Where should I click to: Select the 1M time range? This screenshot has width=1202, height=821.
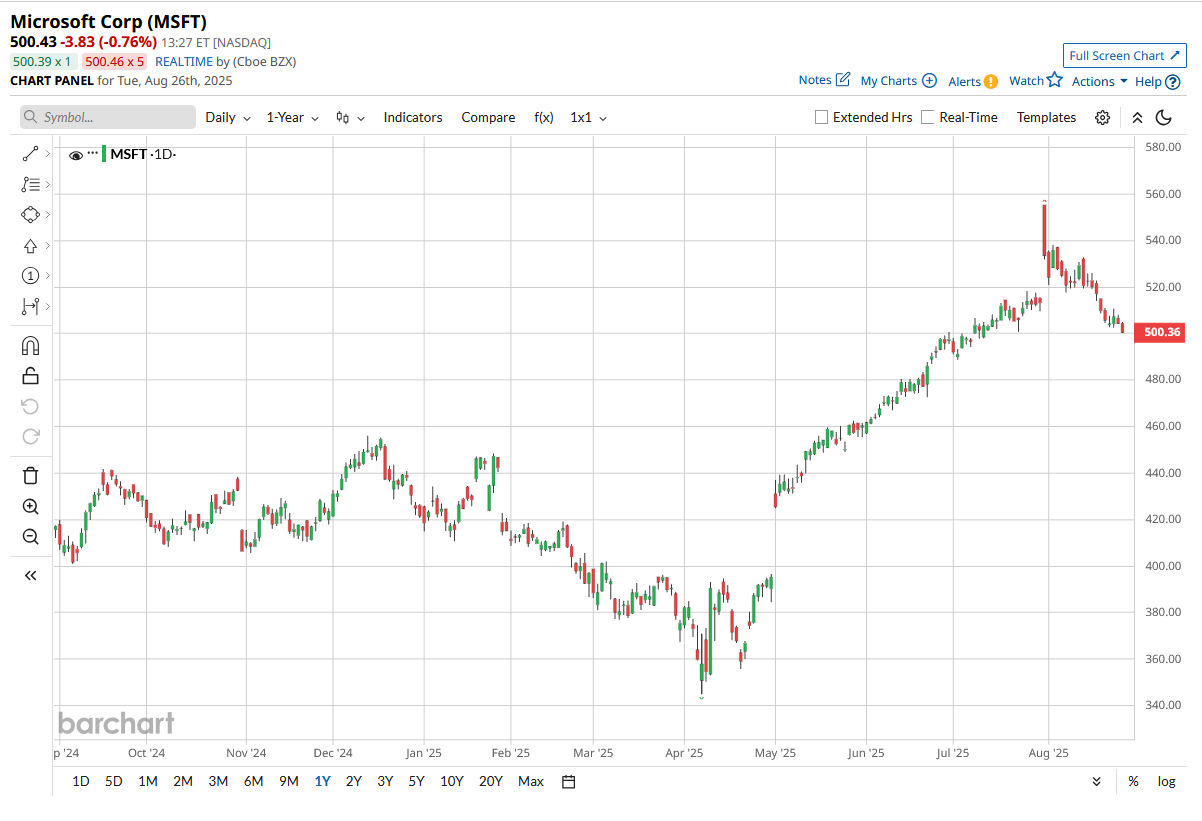coord(148,781)
